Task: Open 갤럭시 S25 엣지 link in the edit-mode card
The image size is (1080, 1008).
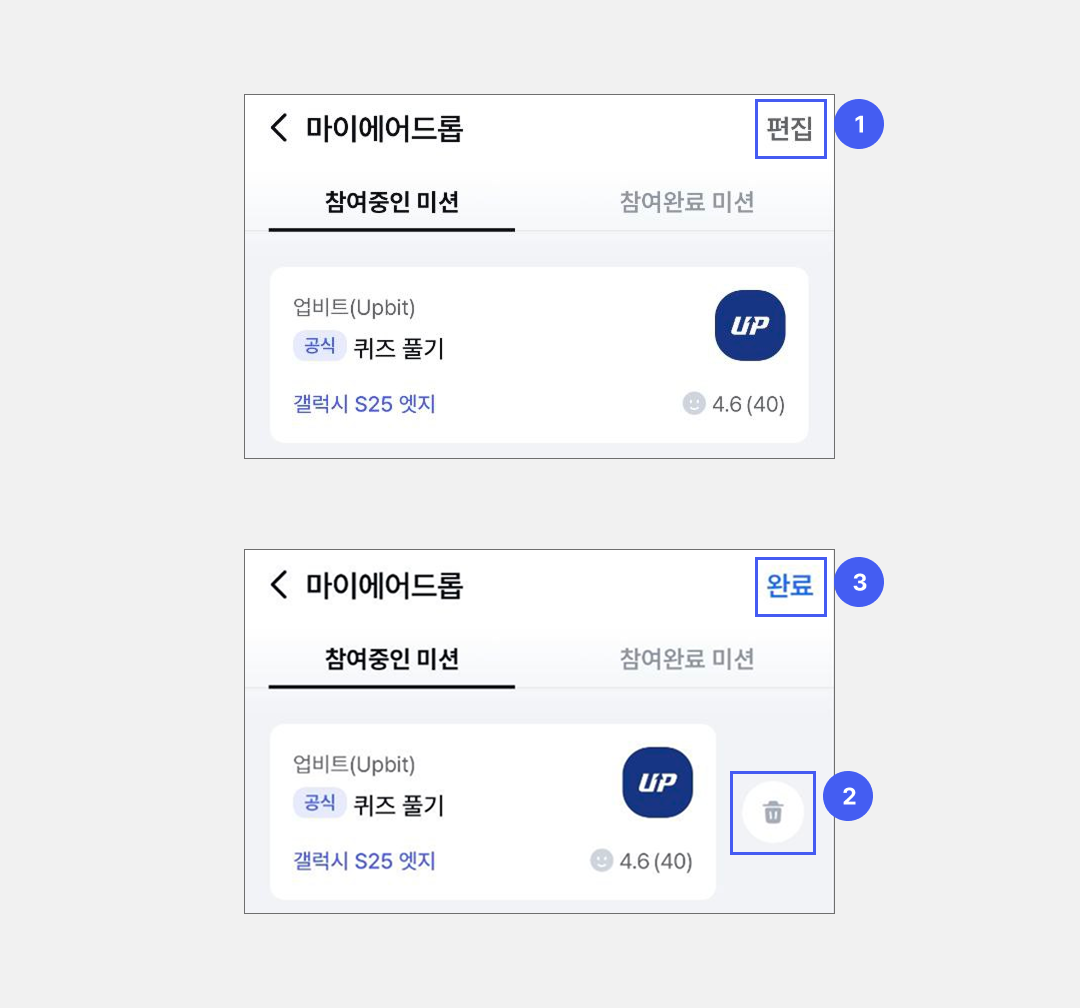Action: [364, 861]
